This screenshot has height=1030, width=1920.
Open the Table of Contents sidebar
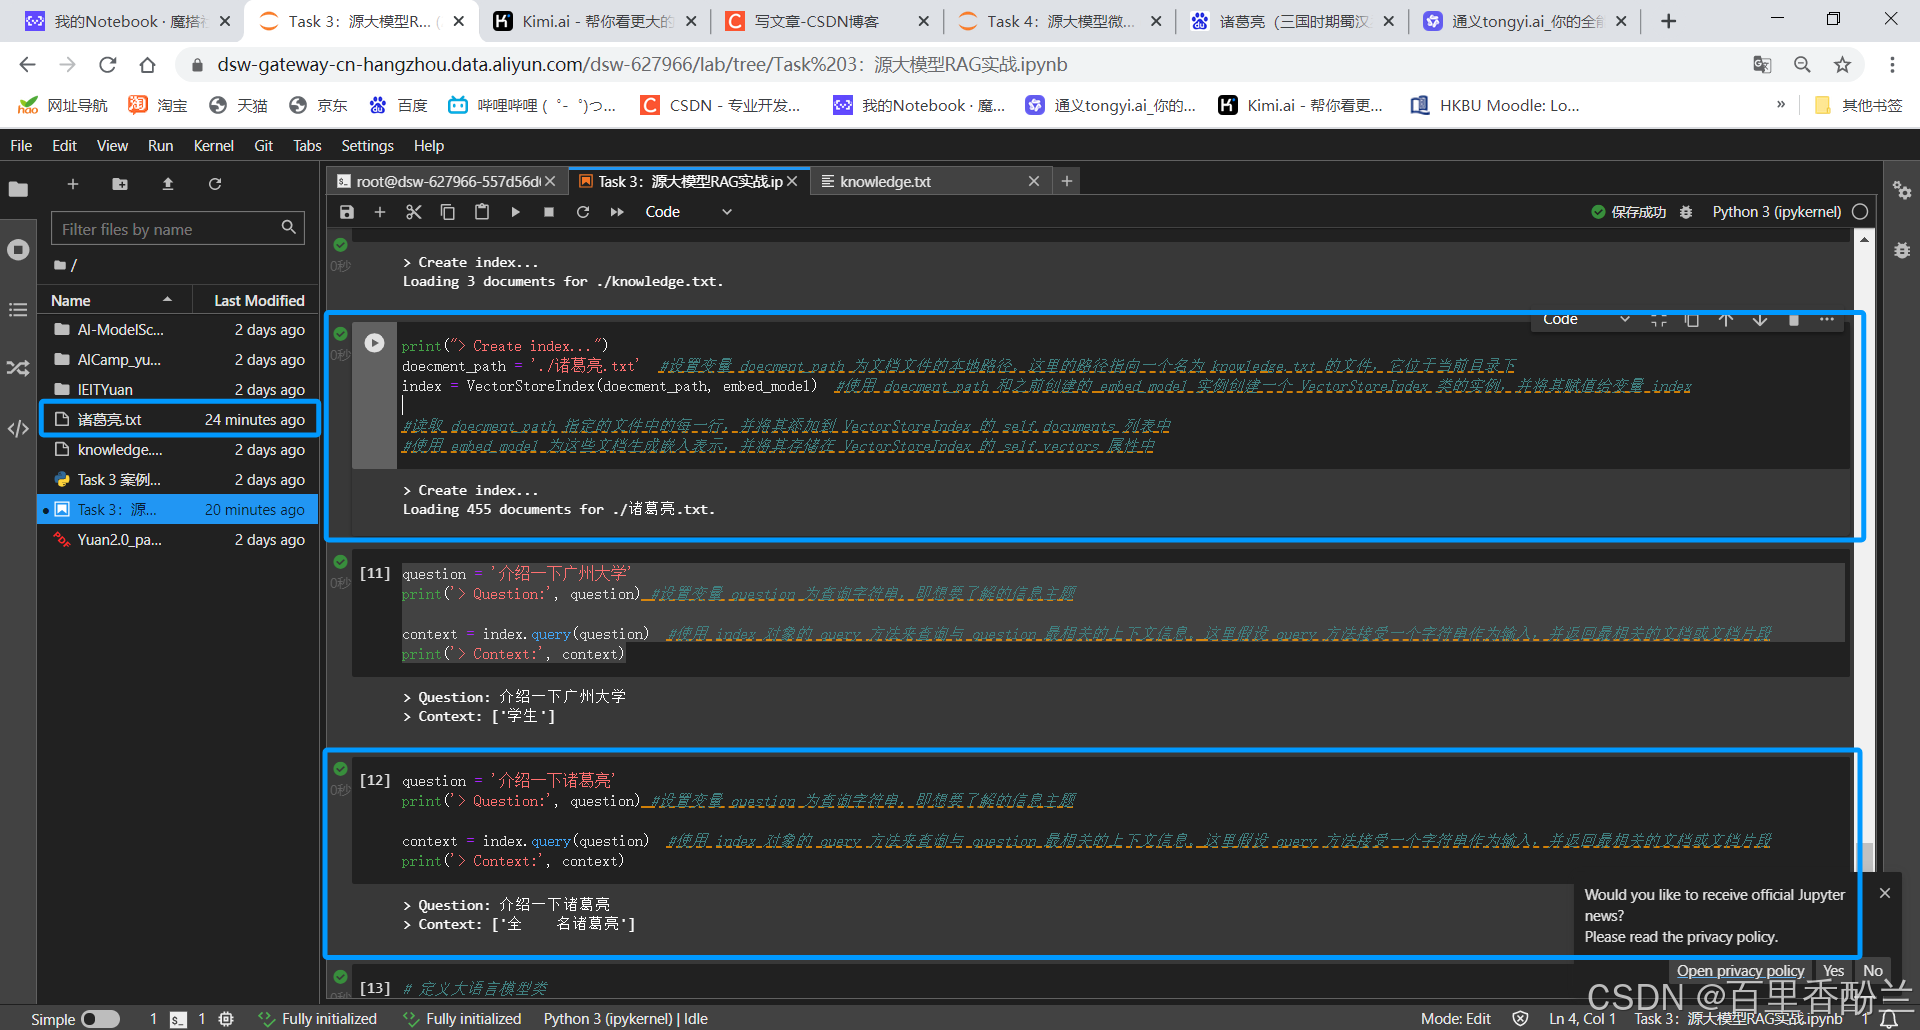[x=18, y=309]
